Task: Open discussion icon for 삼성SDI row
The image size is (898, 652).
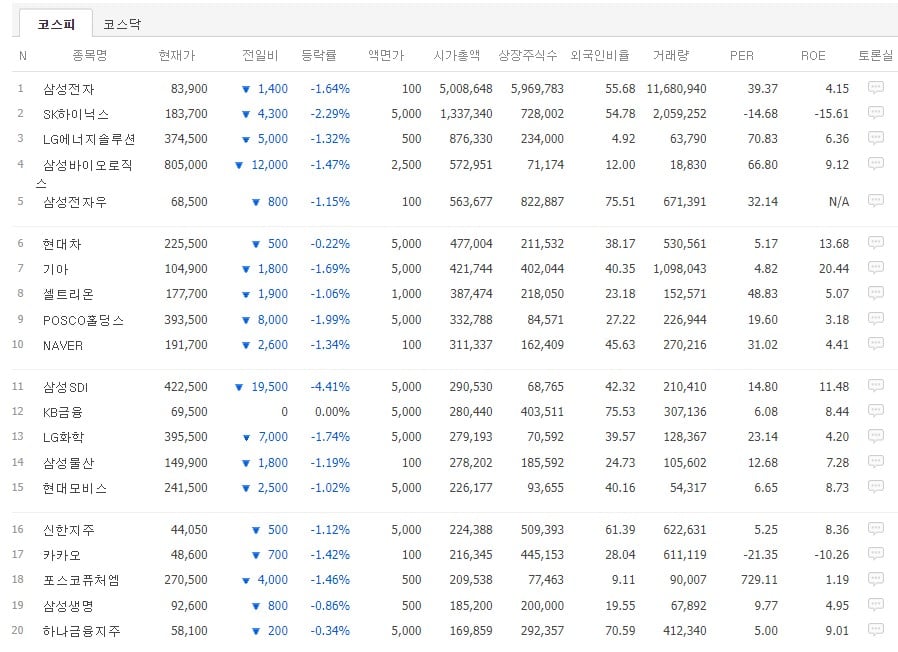Action: [875, 386]
